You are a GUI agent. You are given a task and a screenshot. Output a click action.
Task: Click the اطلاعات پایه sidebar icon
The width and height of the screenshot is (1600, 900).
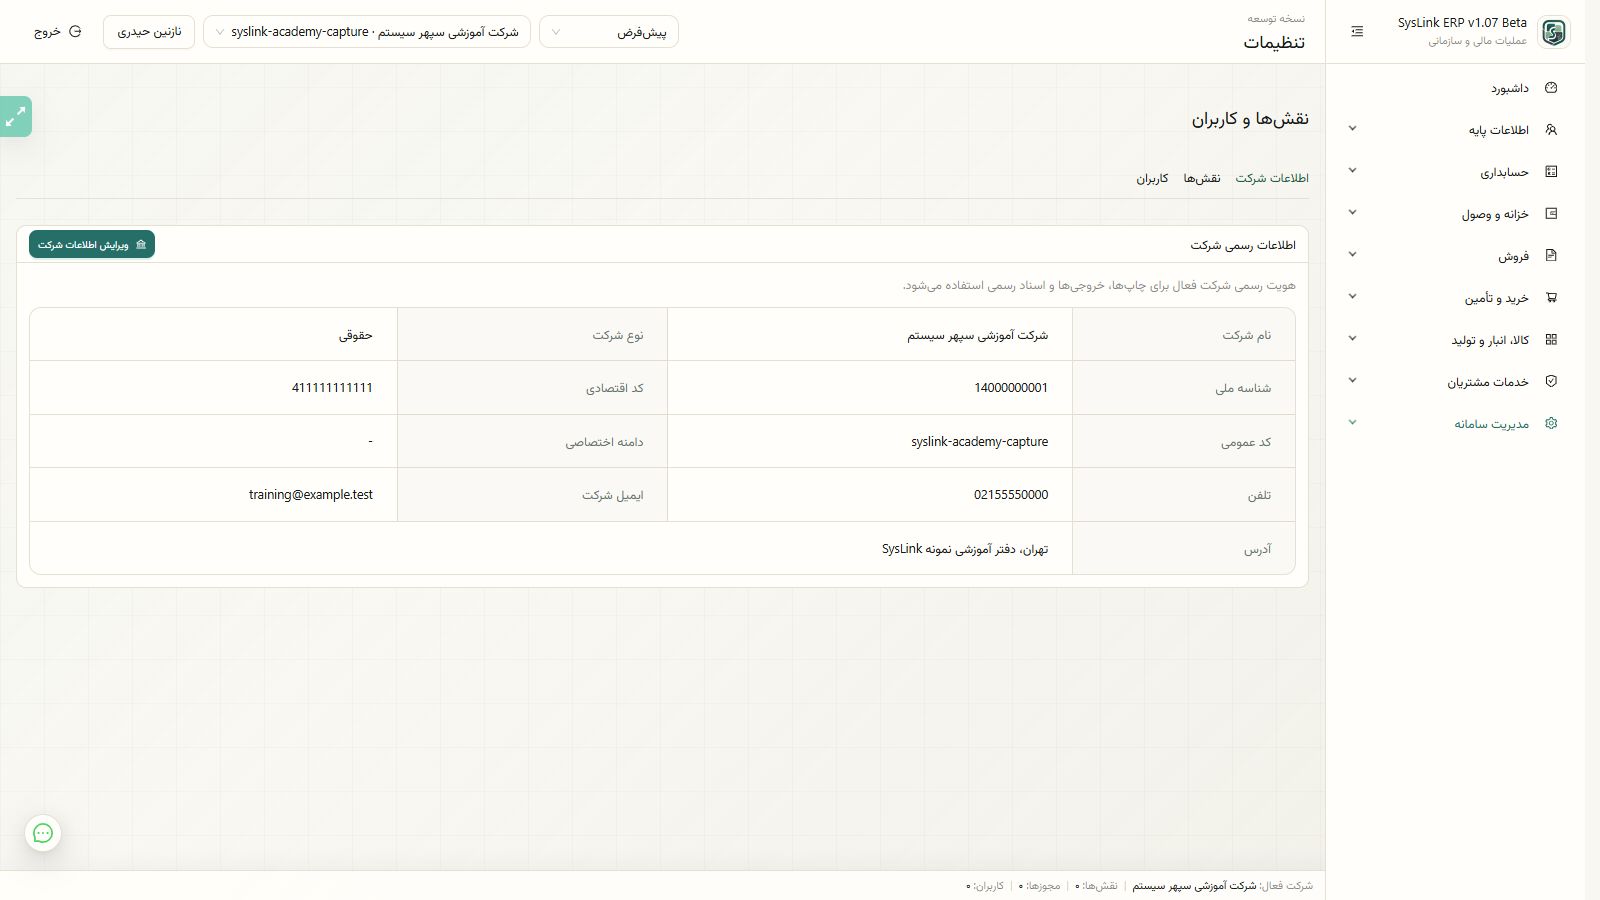point(1551,130)
